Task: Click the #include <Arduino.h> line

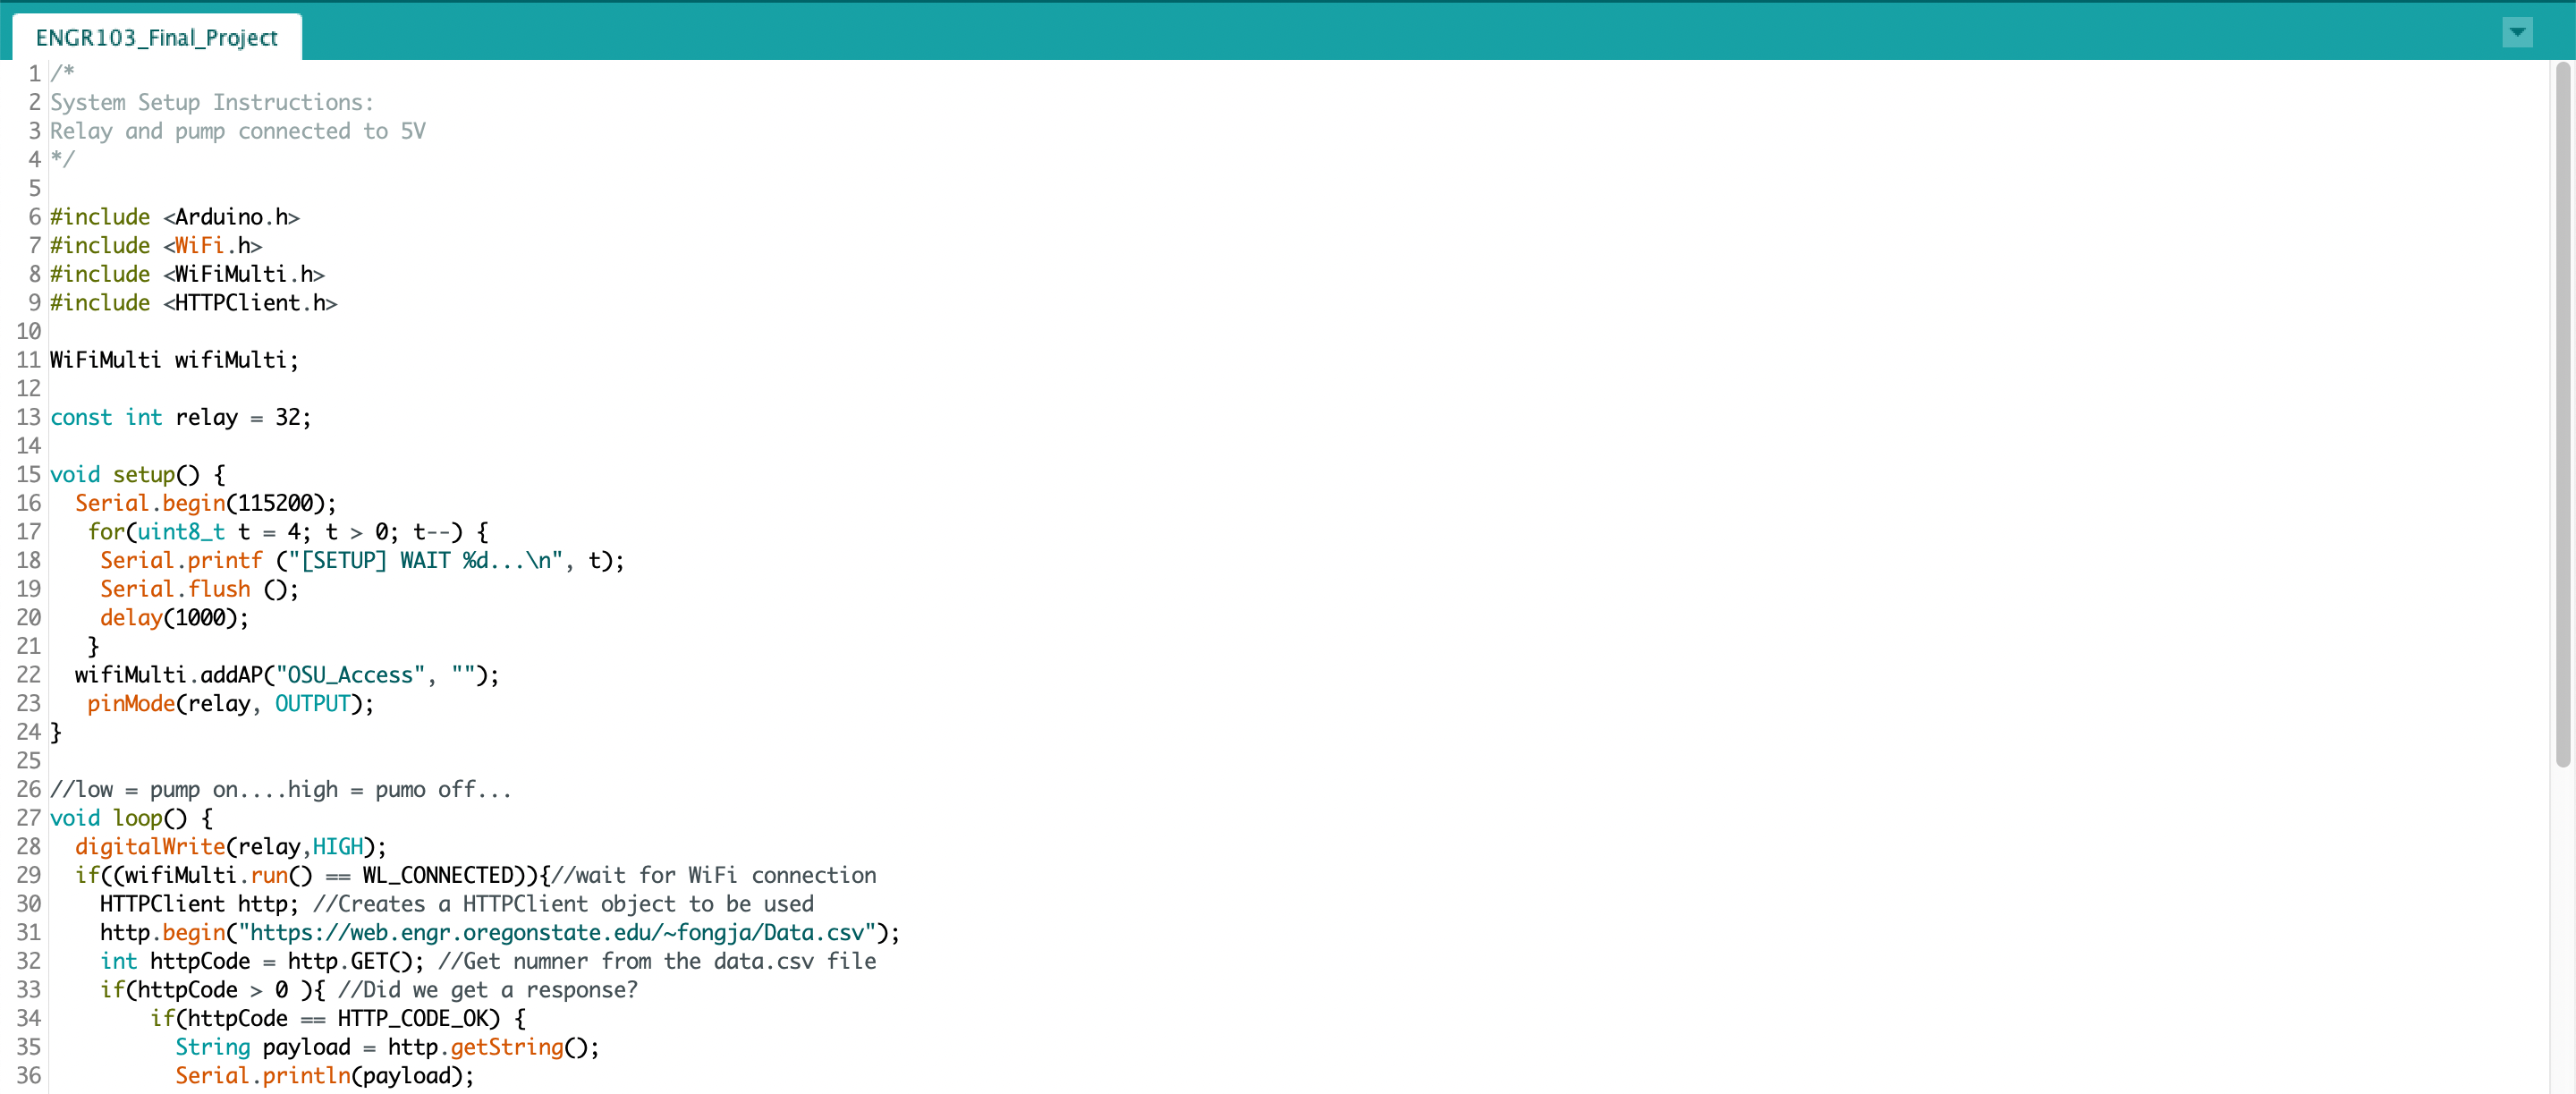Action: tap(174, 217)
